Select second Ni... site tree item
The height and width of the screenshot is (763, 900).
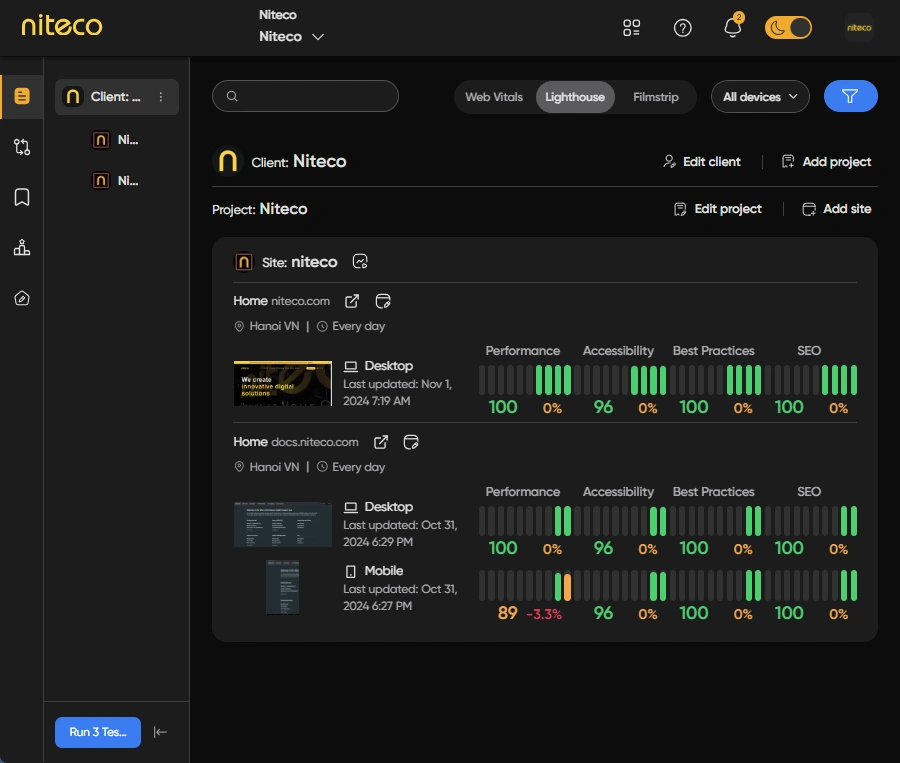pos(115,181)
